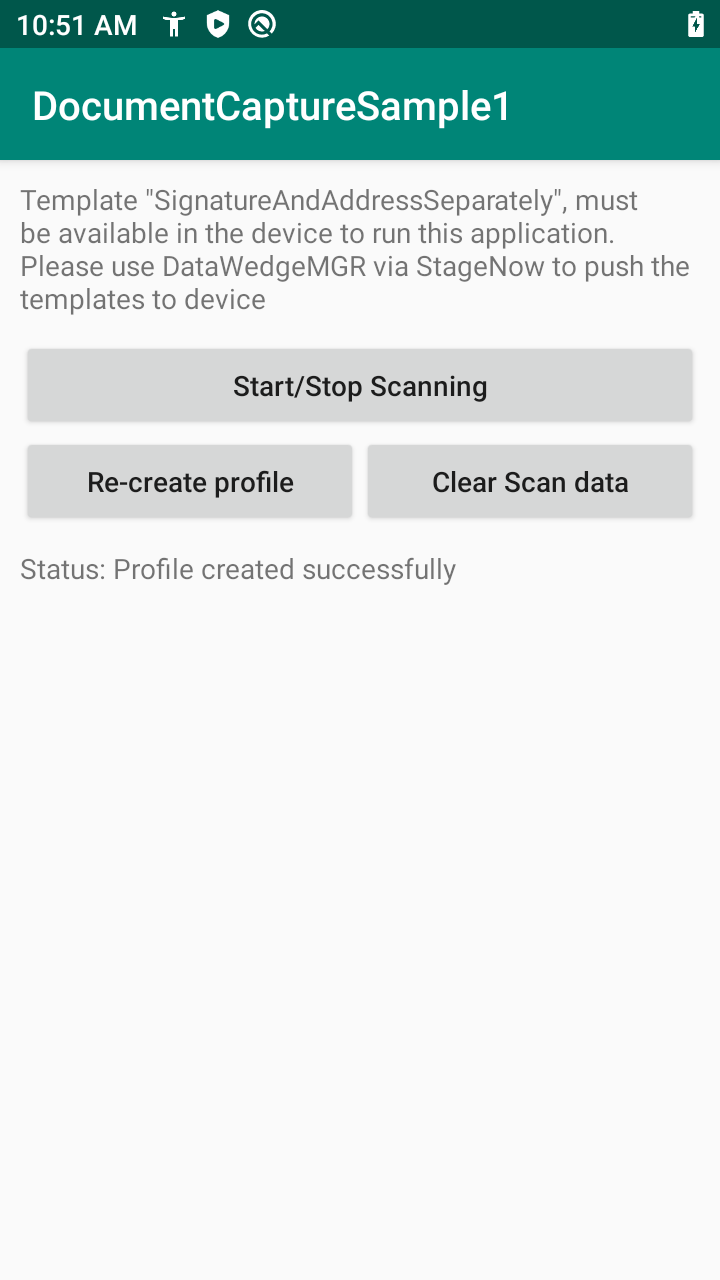Tap the circular notification icon in status bar
The height and width of the screenshot is (1280, 720).
pyautogui.click(x=262, y=24)
